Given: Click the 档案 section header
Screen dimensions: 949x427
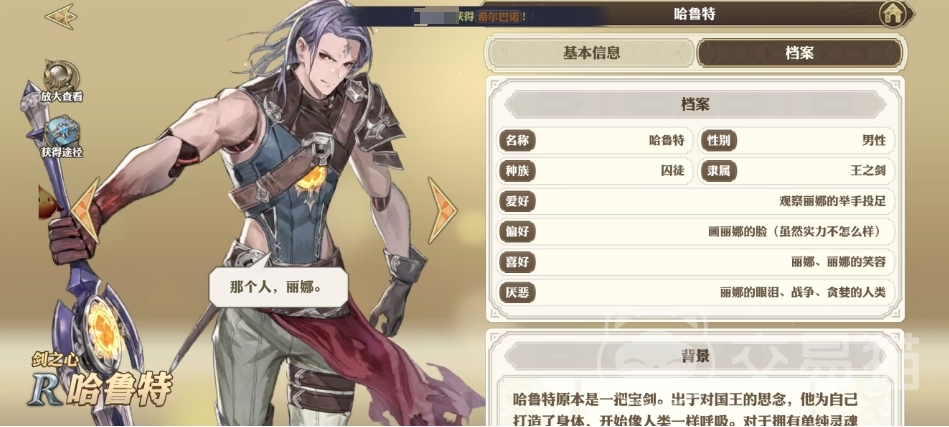Looking at the screenshot, I should click(695, 104).
